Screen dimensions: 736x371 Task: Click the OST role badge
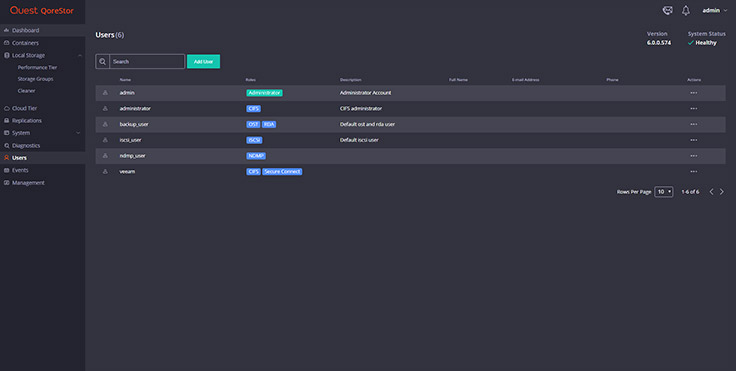pyautogui.click(x=253, y=124)
